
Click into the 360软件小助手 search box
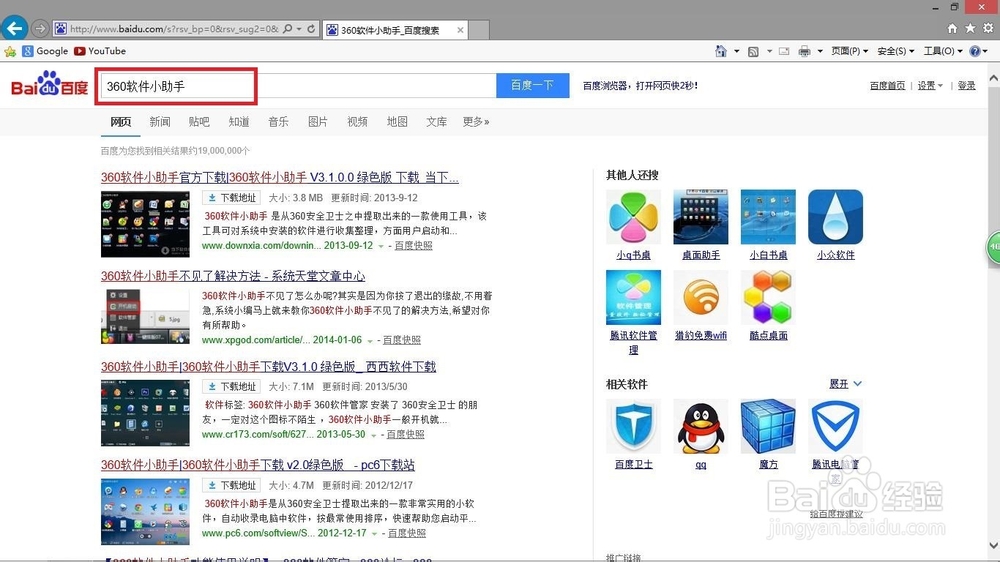(298, 85)
